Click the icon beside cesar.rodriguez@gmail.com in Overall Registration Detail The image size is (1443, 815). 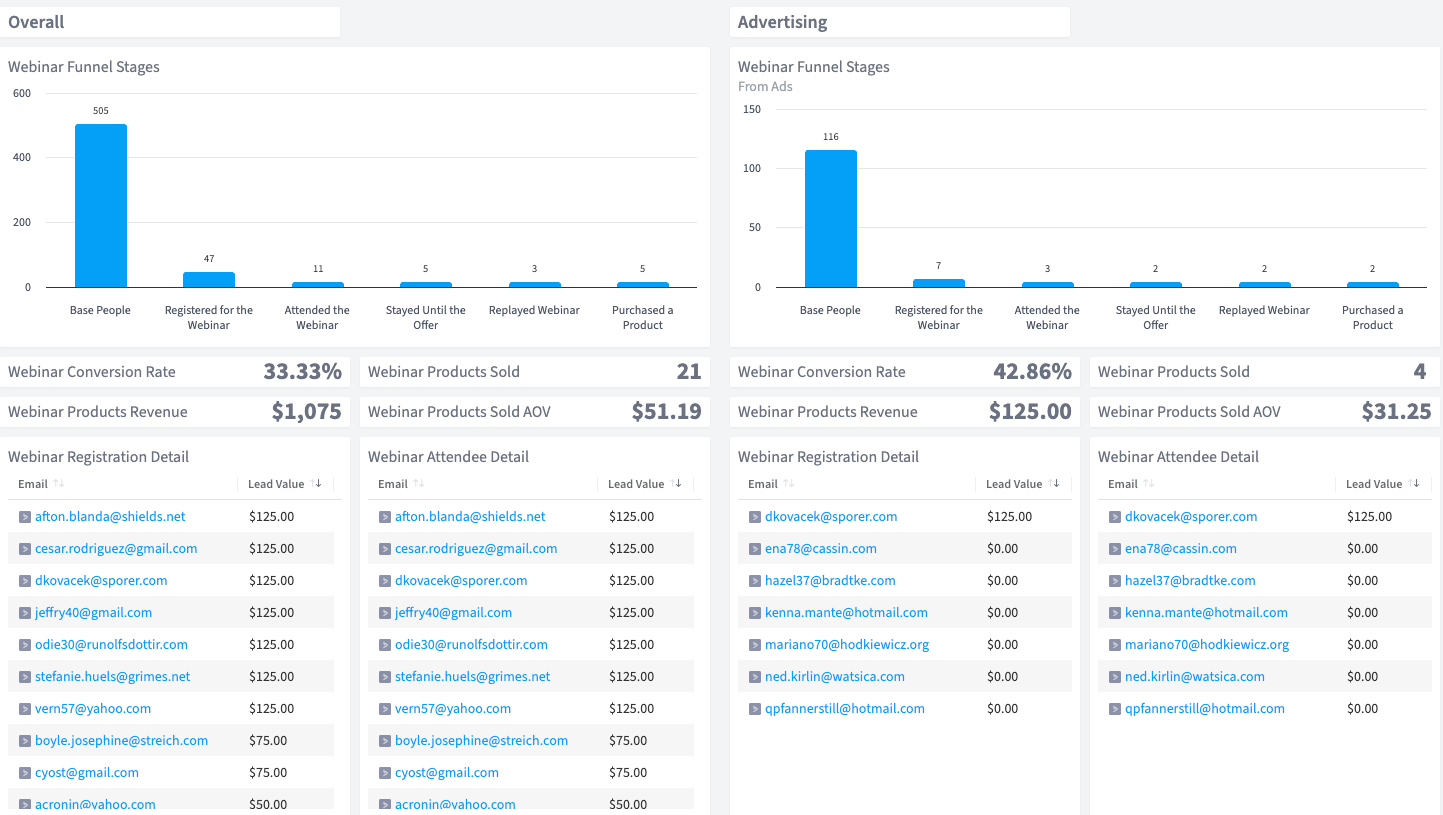[x=25, y=549]
